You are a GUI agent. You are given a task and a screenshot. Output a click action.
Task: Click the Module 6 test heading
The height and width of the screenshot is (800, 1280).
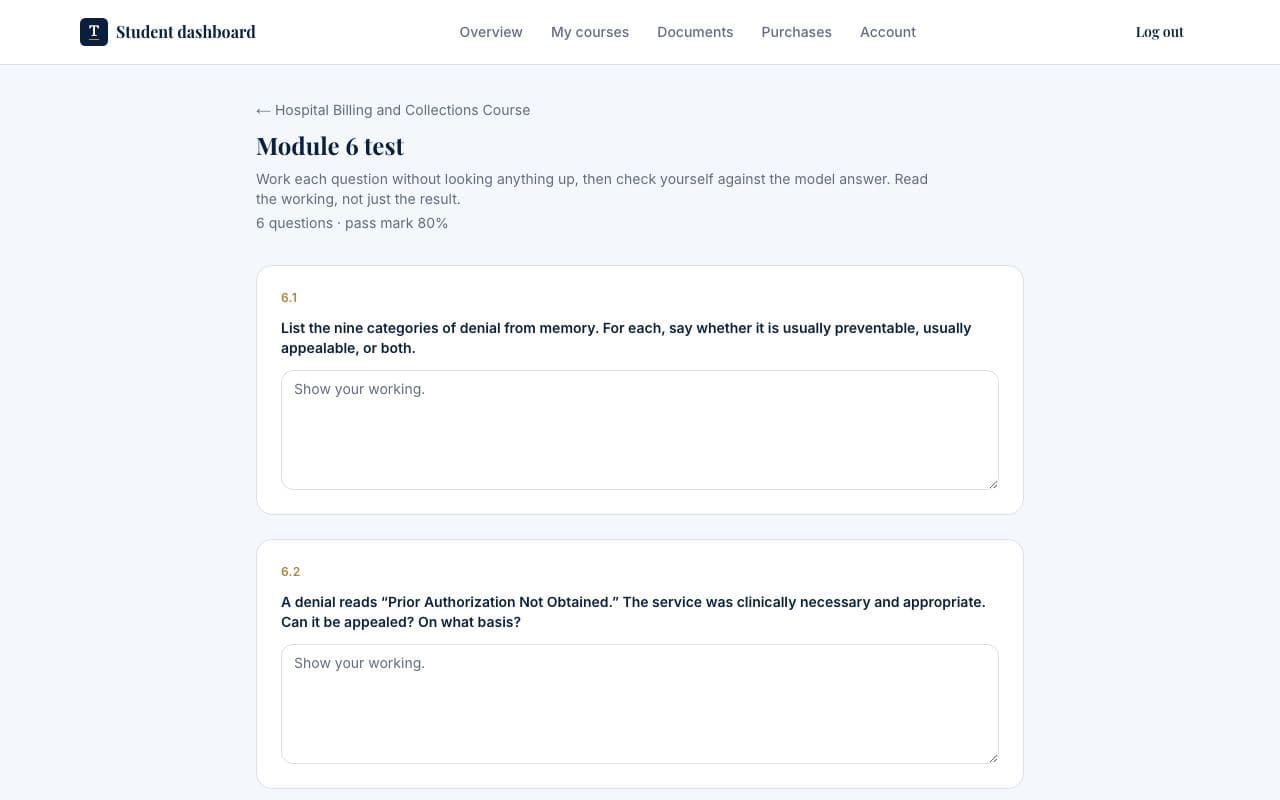click(330, 146)
